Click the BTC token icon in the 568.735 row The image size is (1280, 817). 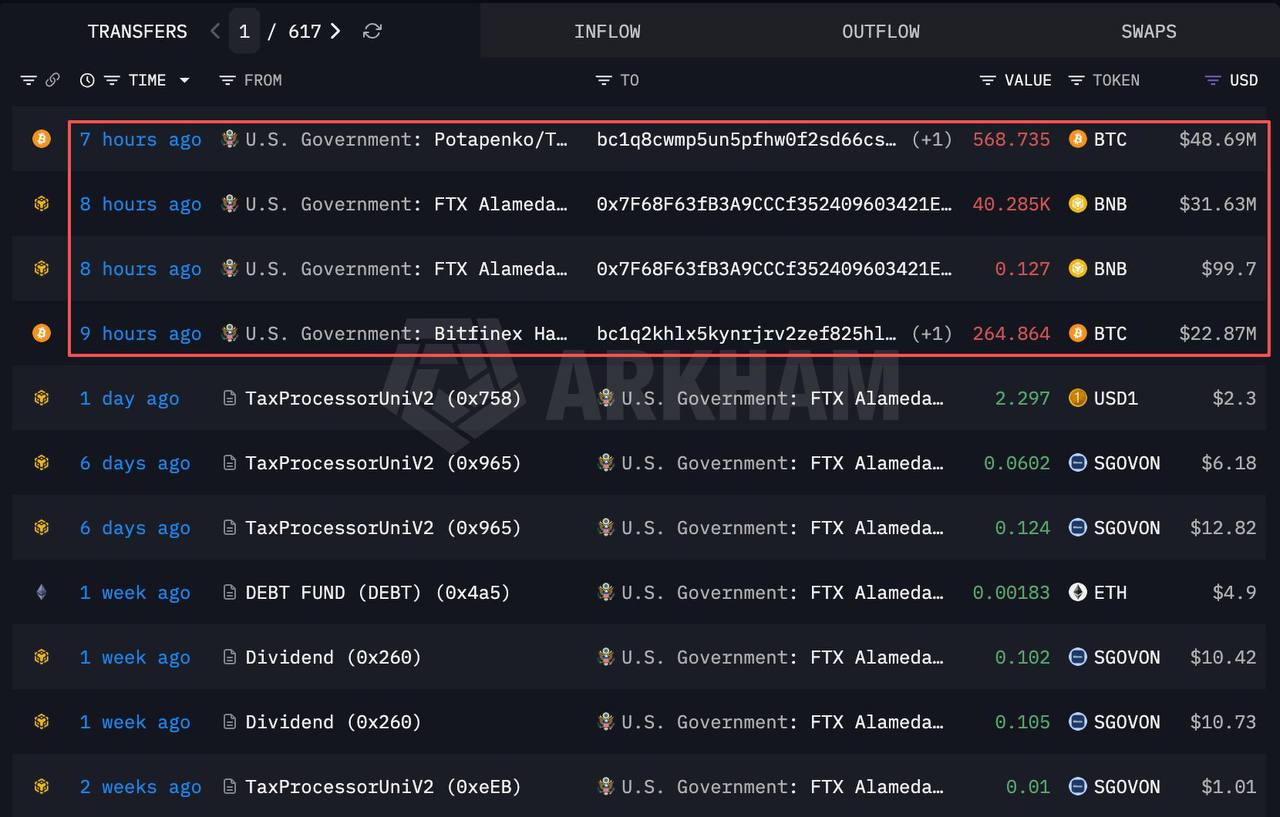pyautogui.click(x=1078, y=139)
